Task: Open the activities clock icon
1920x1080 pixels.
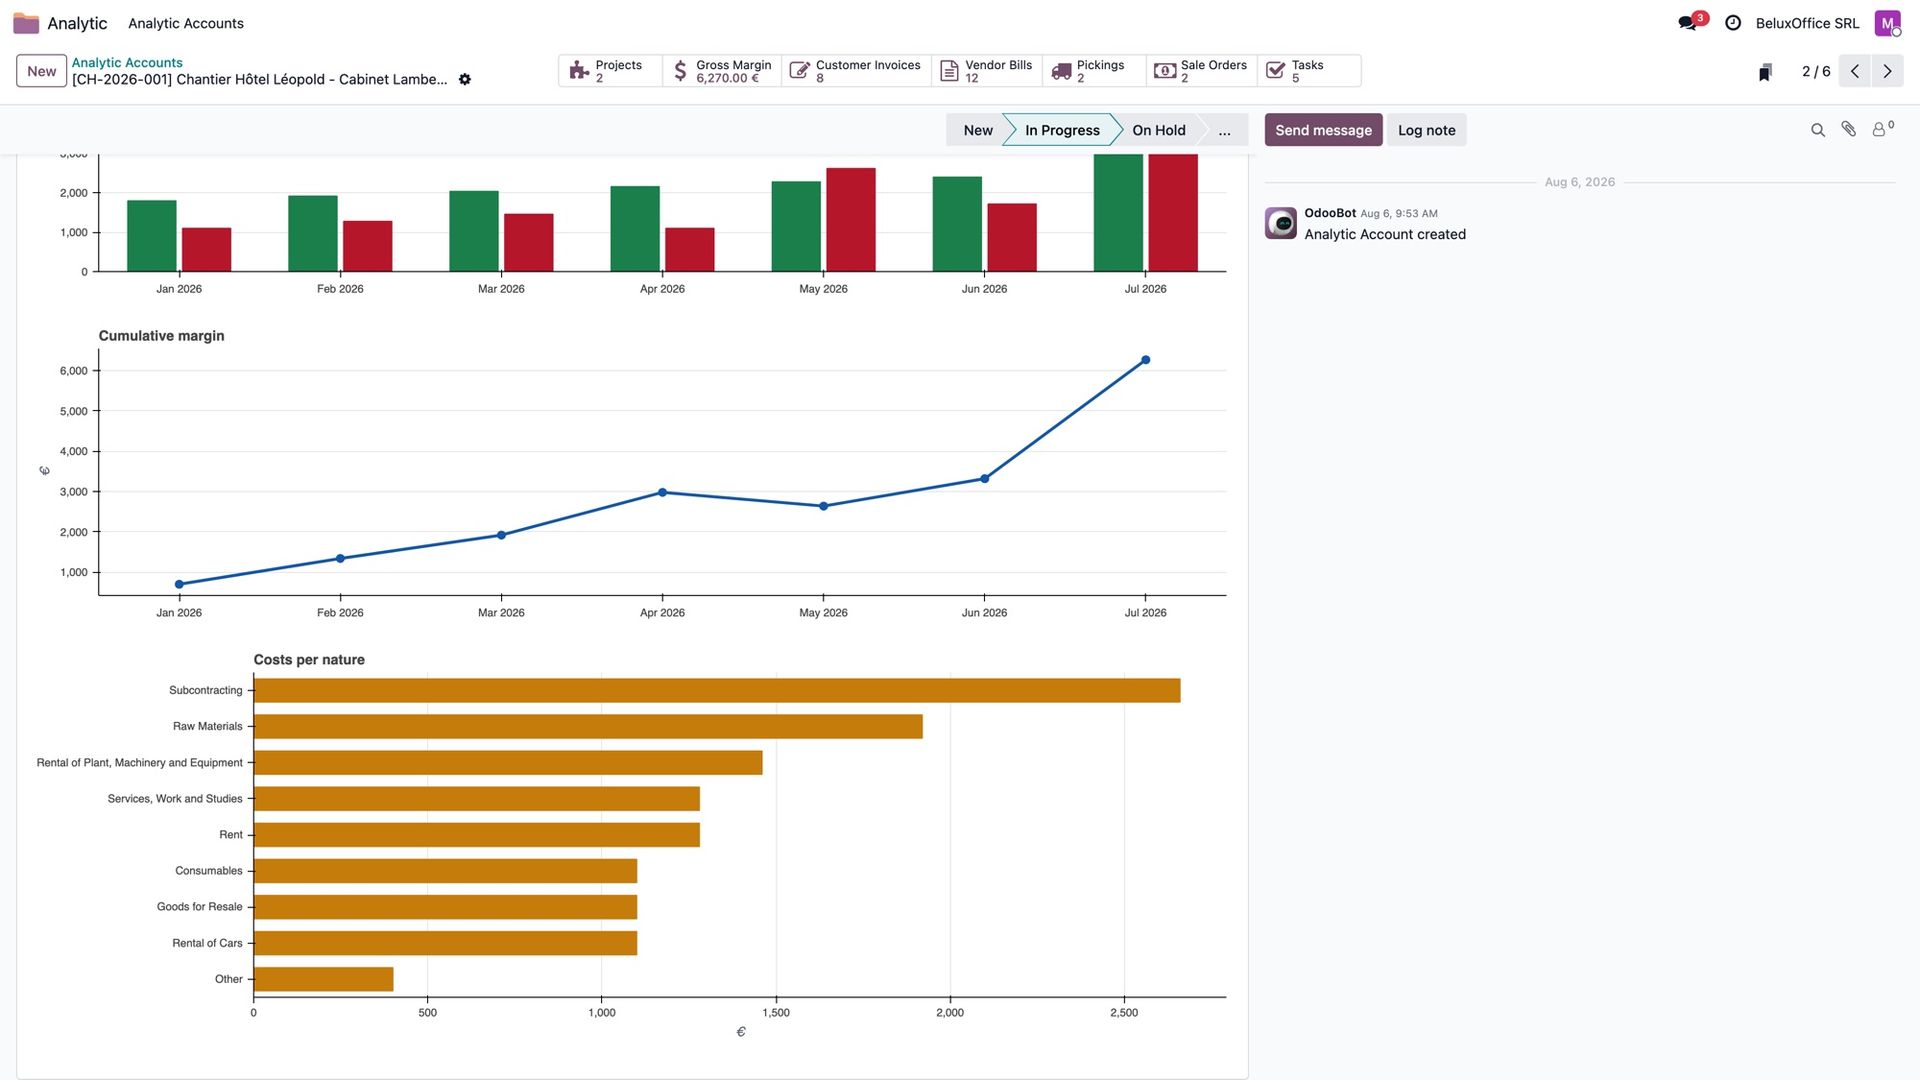Action: (x=1733, y=23)
